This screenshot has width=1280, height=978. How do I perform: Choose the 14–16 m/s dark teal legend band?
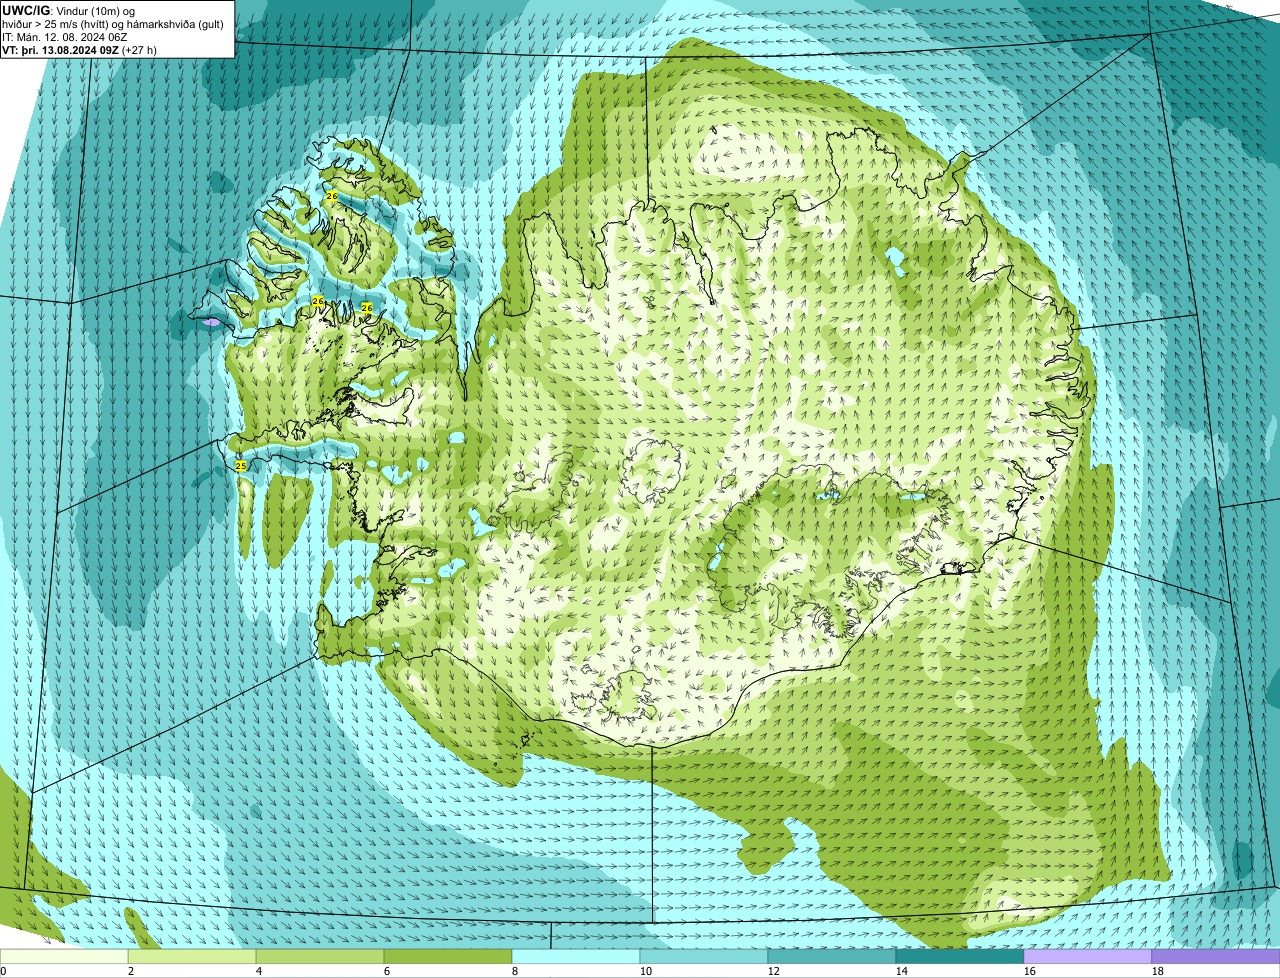960,957
